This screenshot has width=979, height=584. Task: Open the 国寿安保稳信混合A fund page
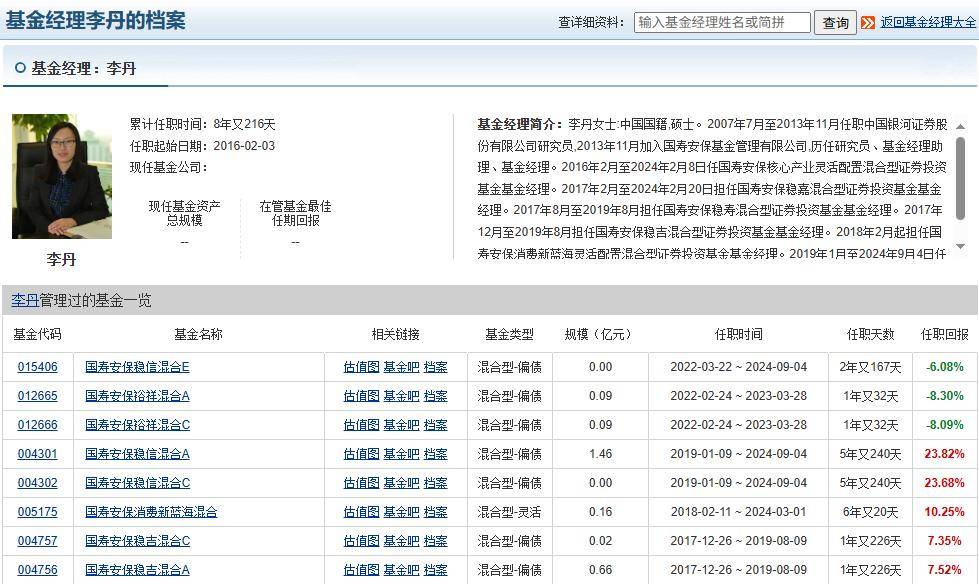(x=138, y=454)
